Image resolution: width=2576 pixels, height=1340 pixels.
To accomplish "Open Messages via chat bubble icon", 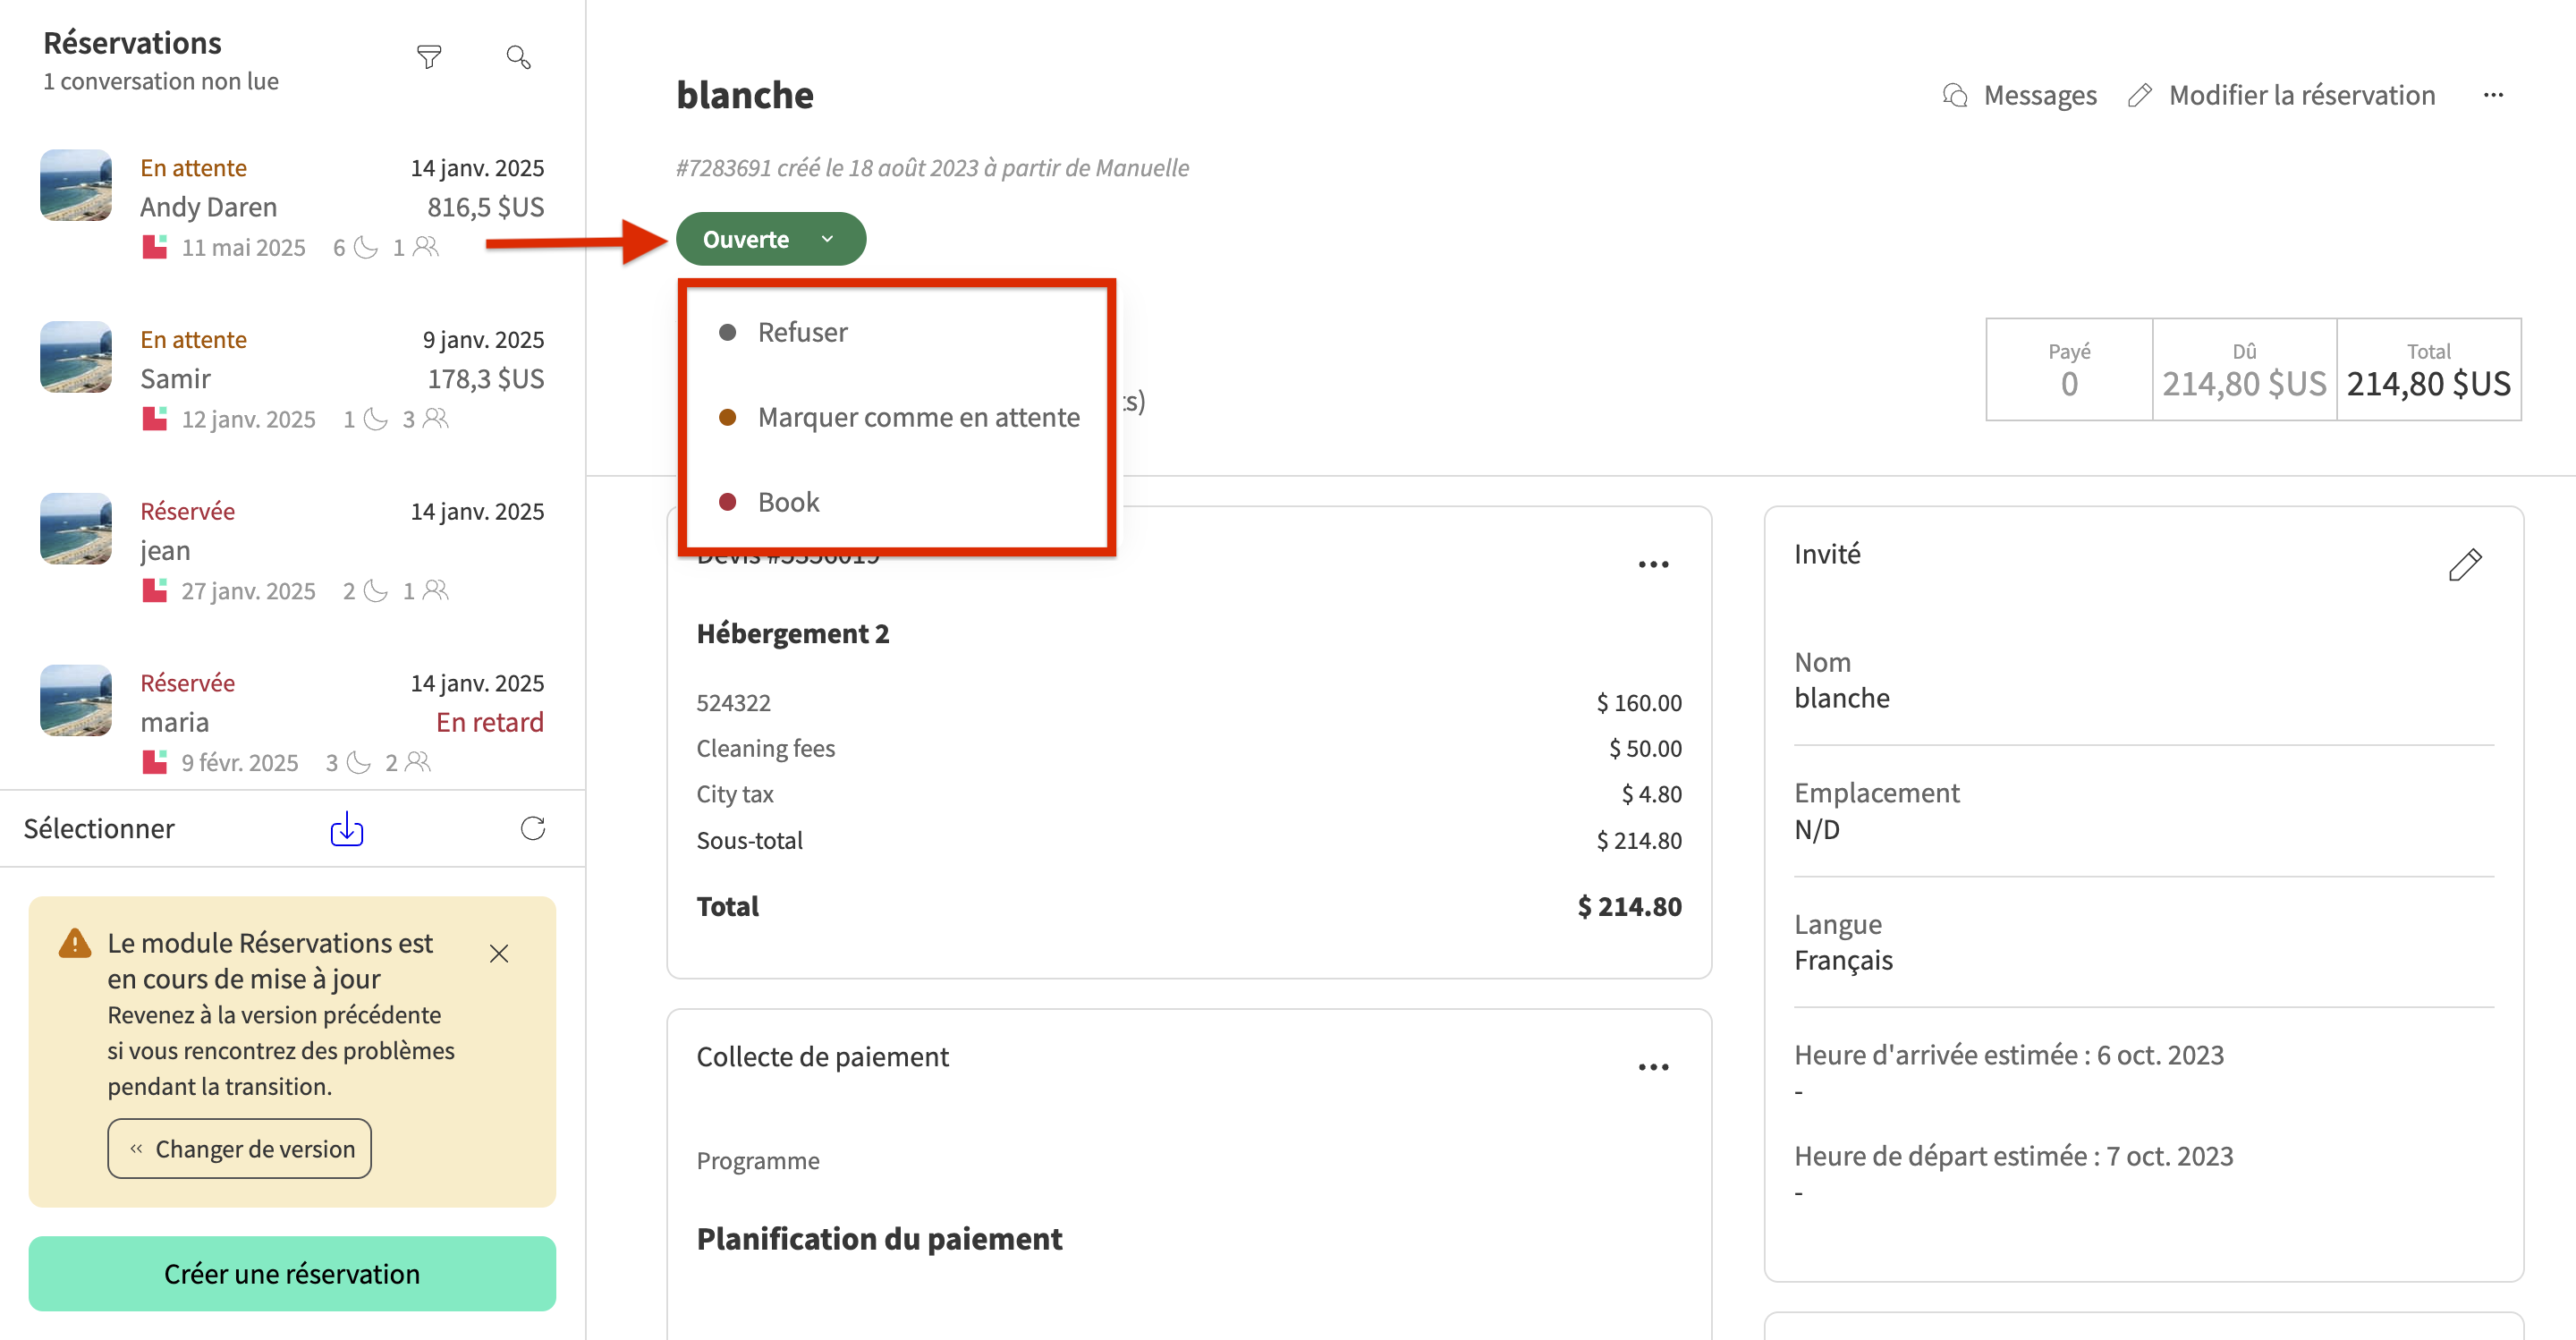I will (1955, 95).
